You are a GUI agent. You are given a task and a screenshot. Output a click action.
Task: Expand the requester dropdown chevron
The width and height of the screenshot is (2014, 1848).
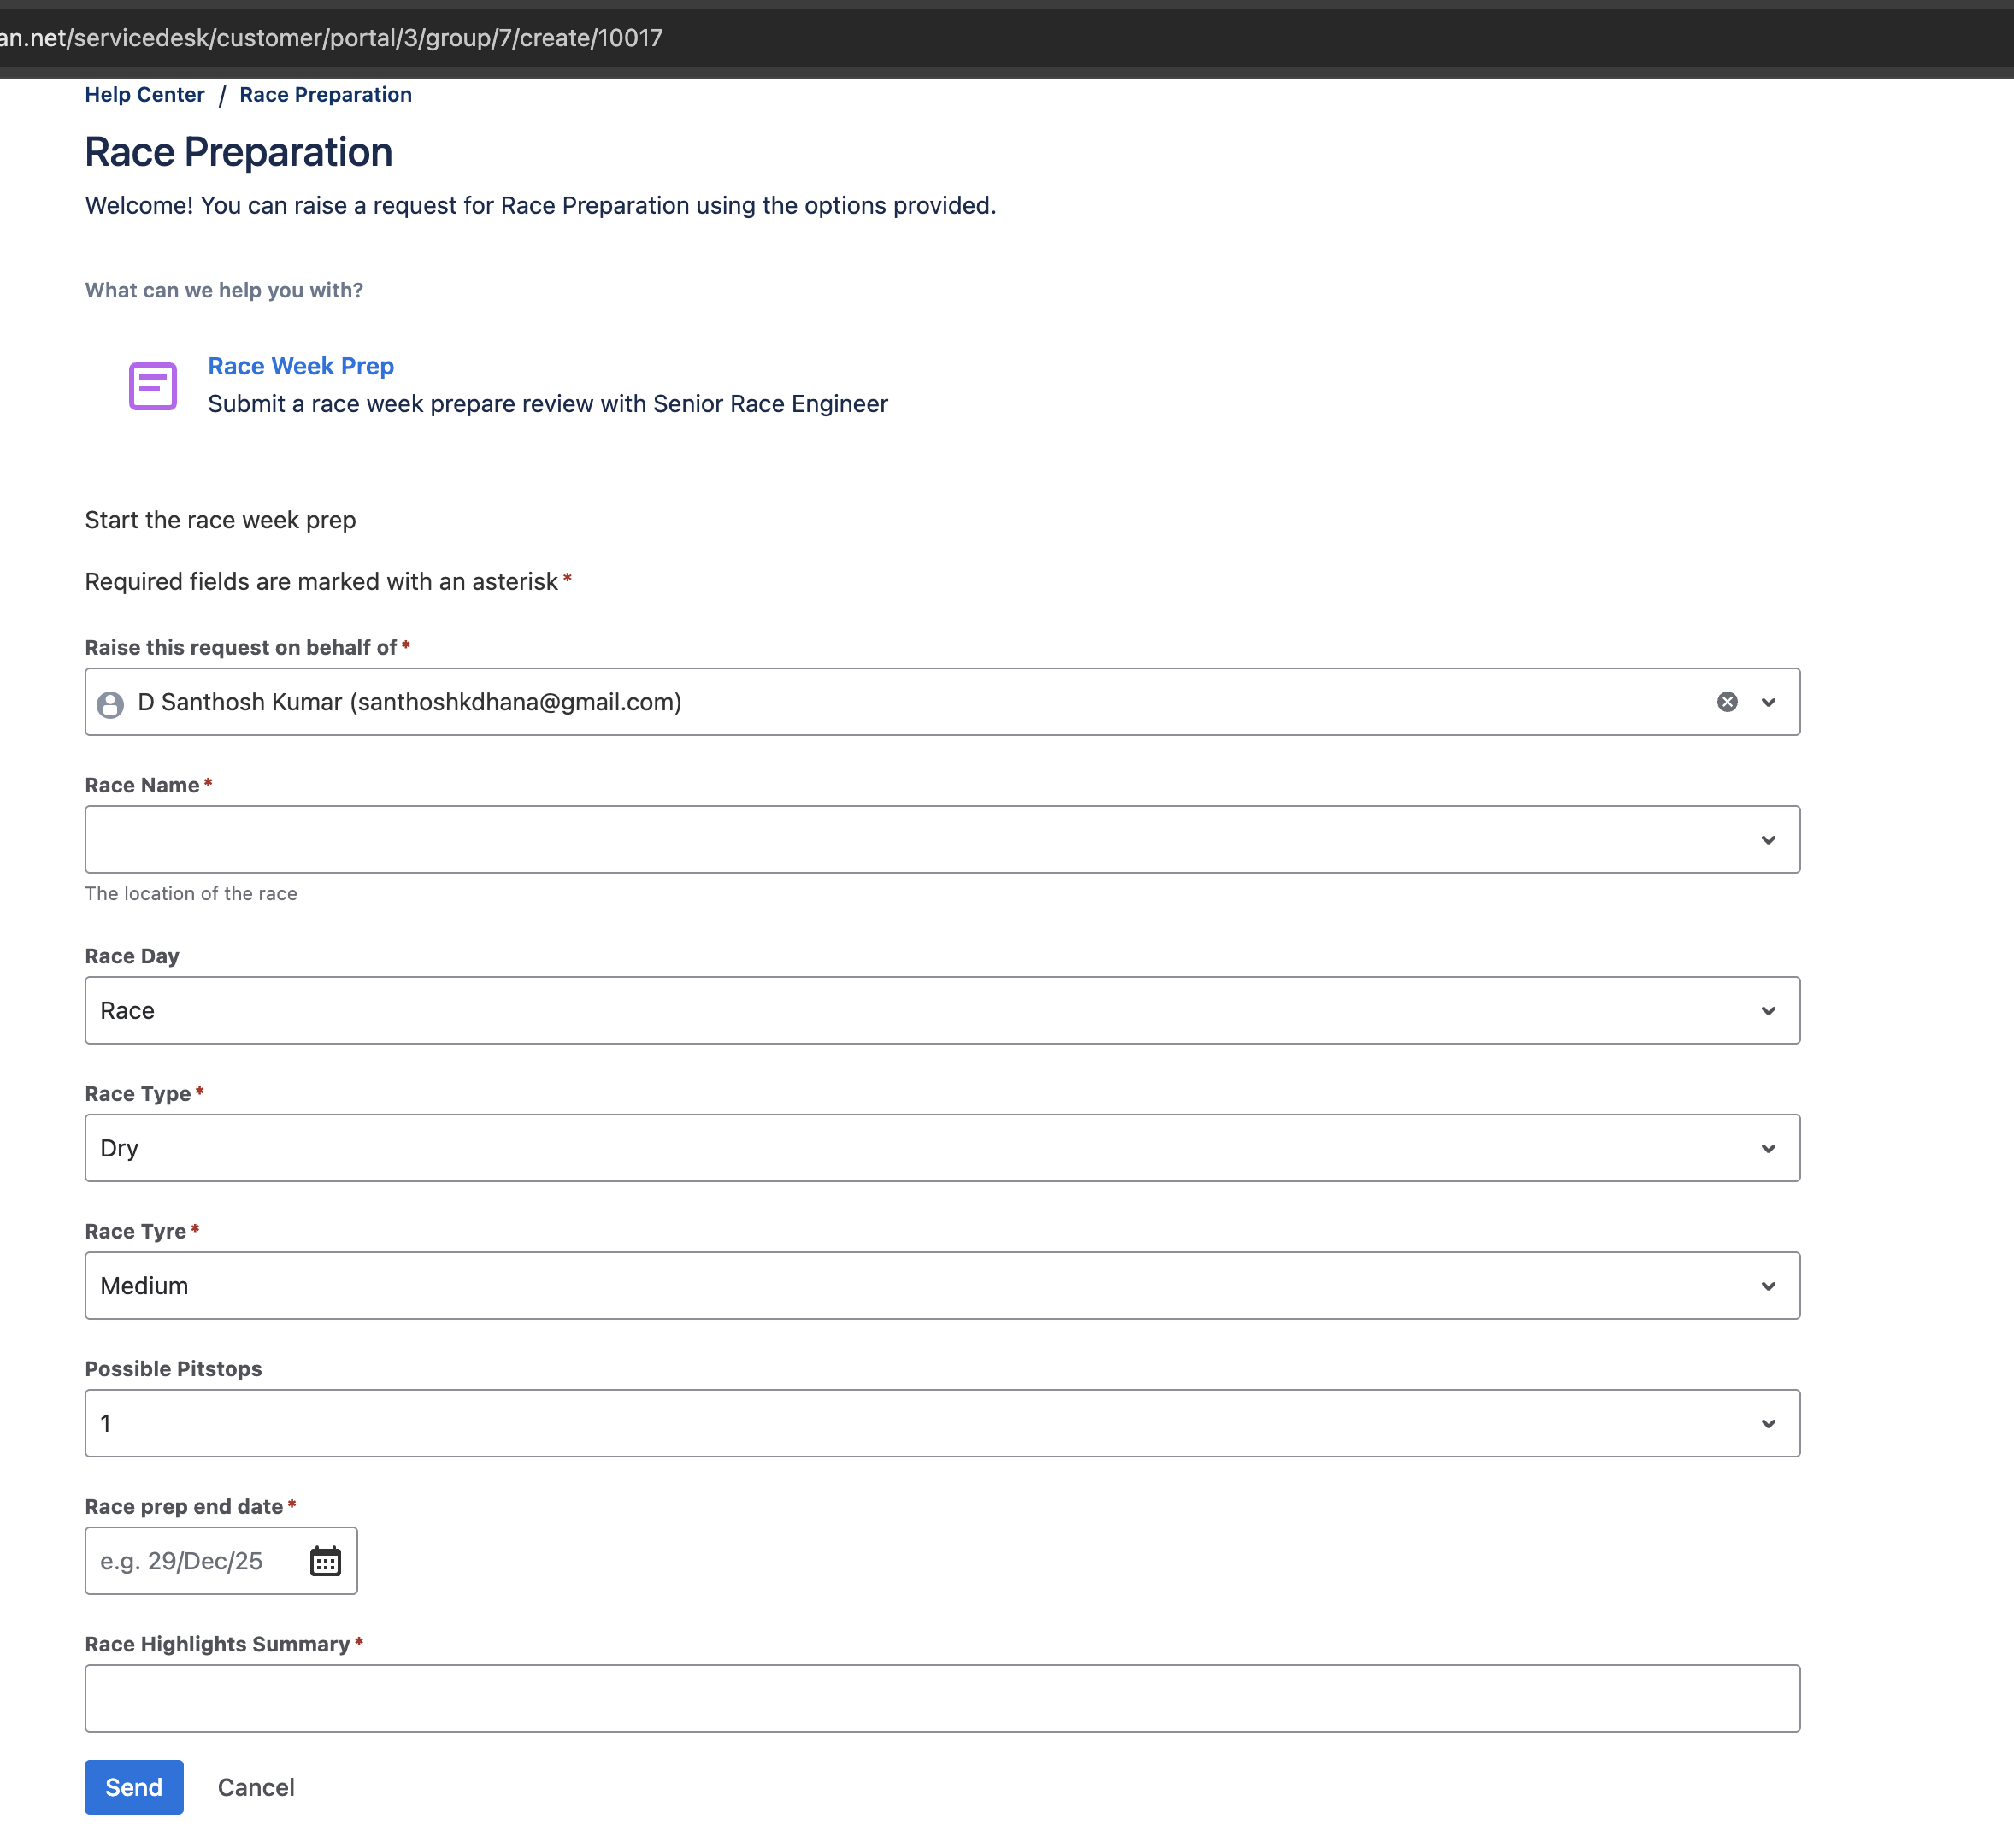click(x=1768, y=702)
